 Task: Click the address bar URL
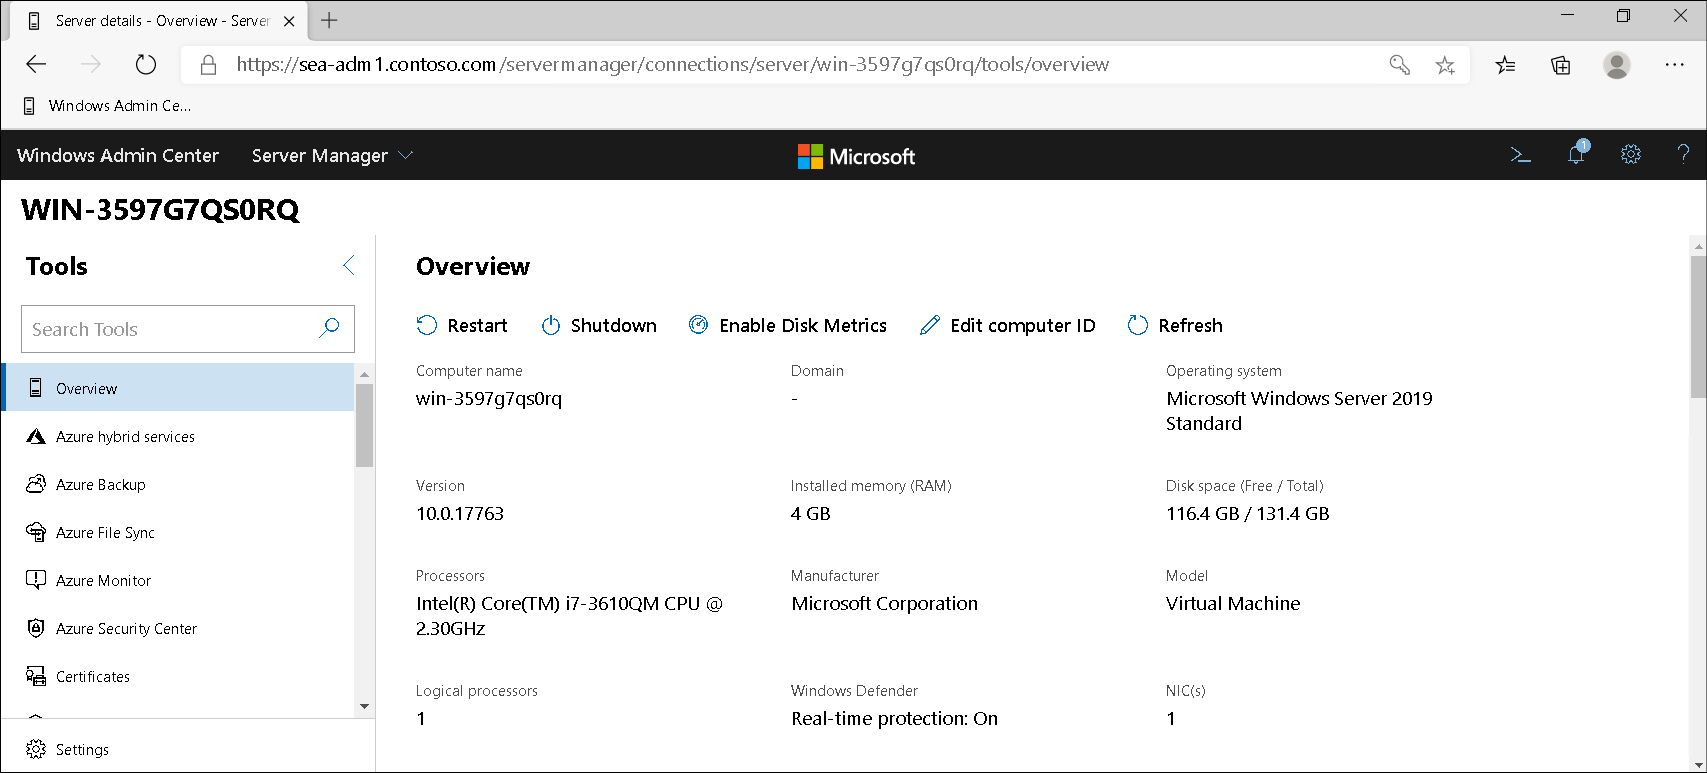[673, 64]
